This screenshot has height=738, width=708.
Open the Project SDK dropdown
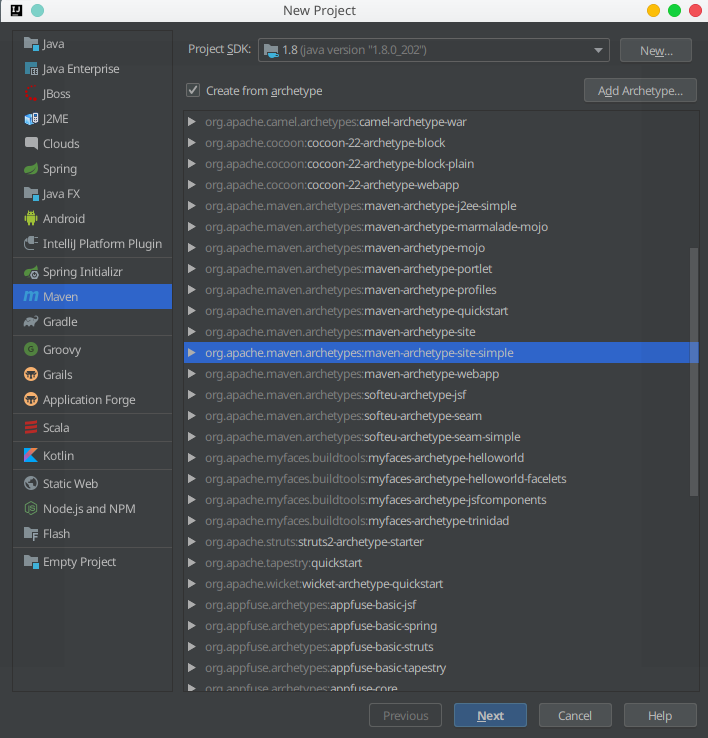(434, 50)
